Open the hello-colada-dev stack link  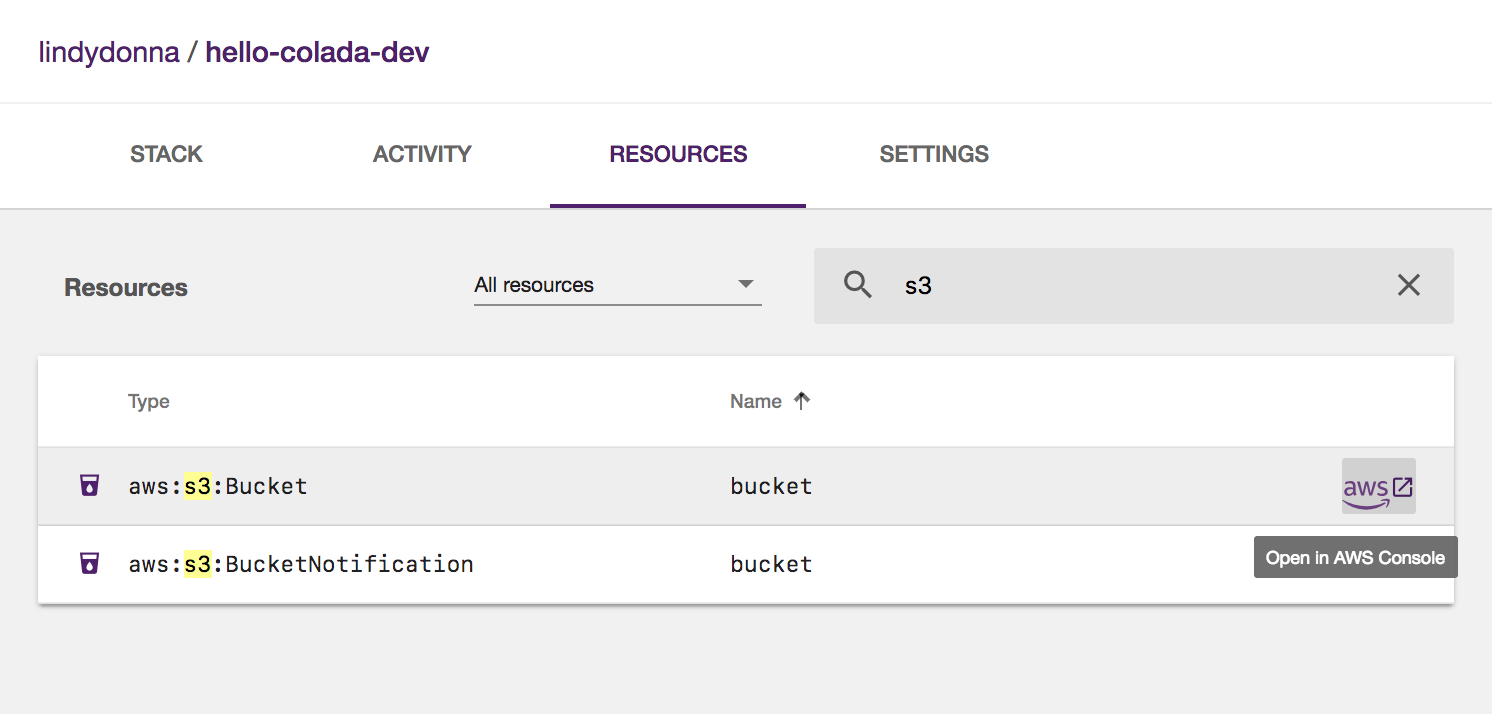317,52
